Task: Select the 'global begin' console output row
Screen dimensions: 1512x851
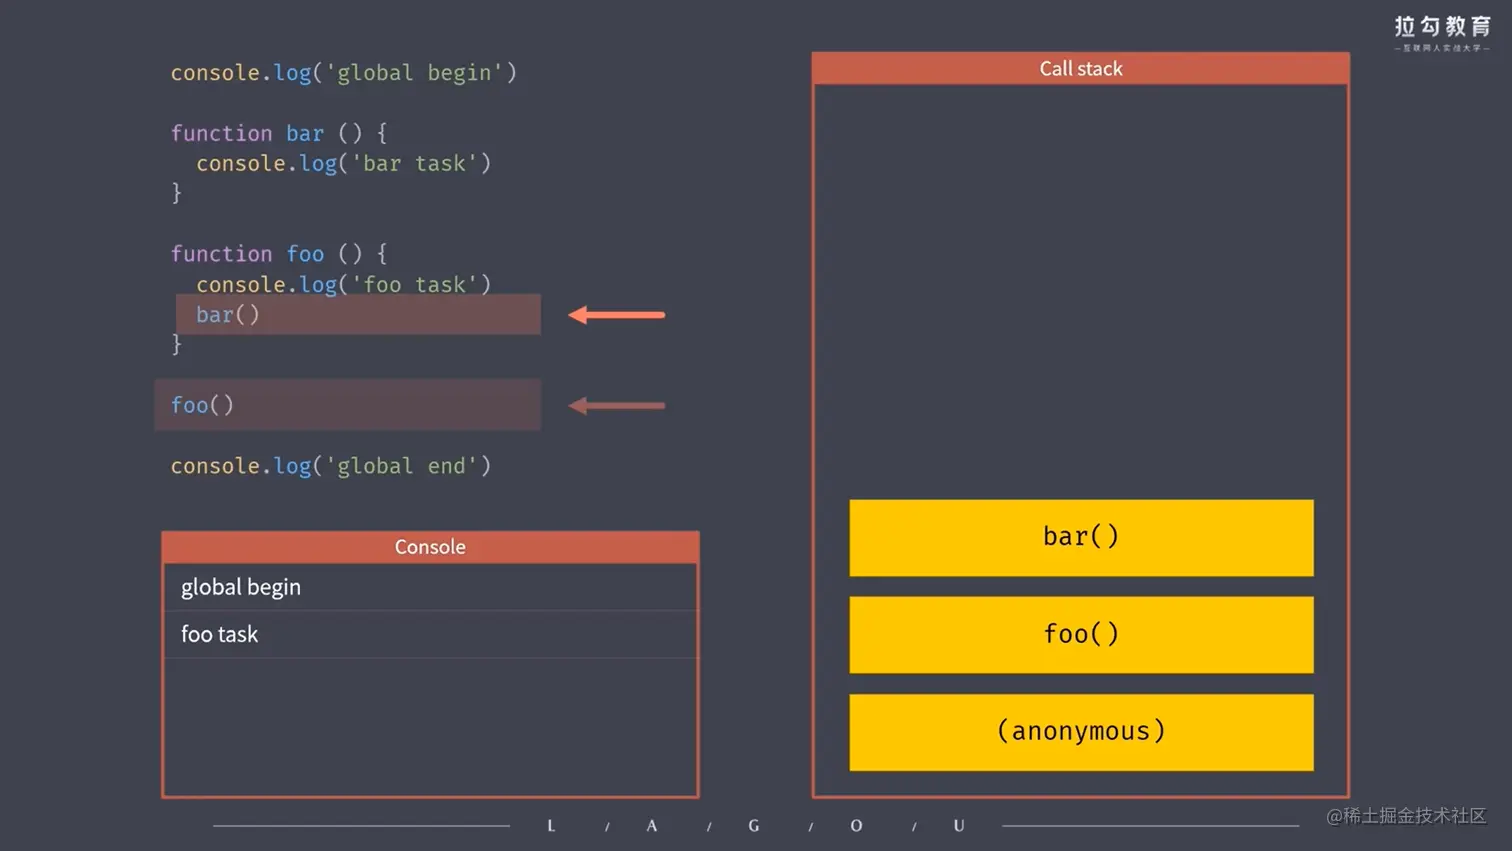Action: click(x=430, y=587)
